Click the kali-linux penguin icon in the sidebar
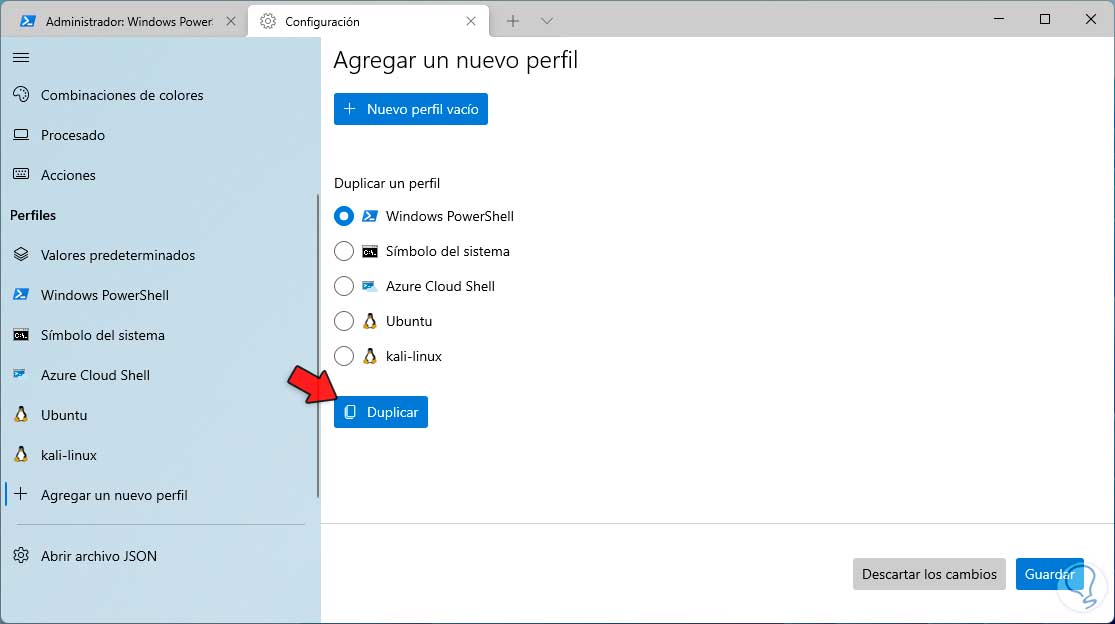 coord(21,454)
